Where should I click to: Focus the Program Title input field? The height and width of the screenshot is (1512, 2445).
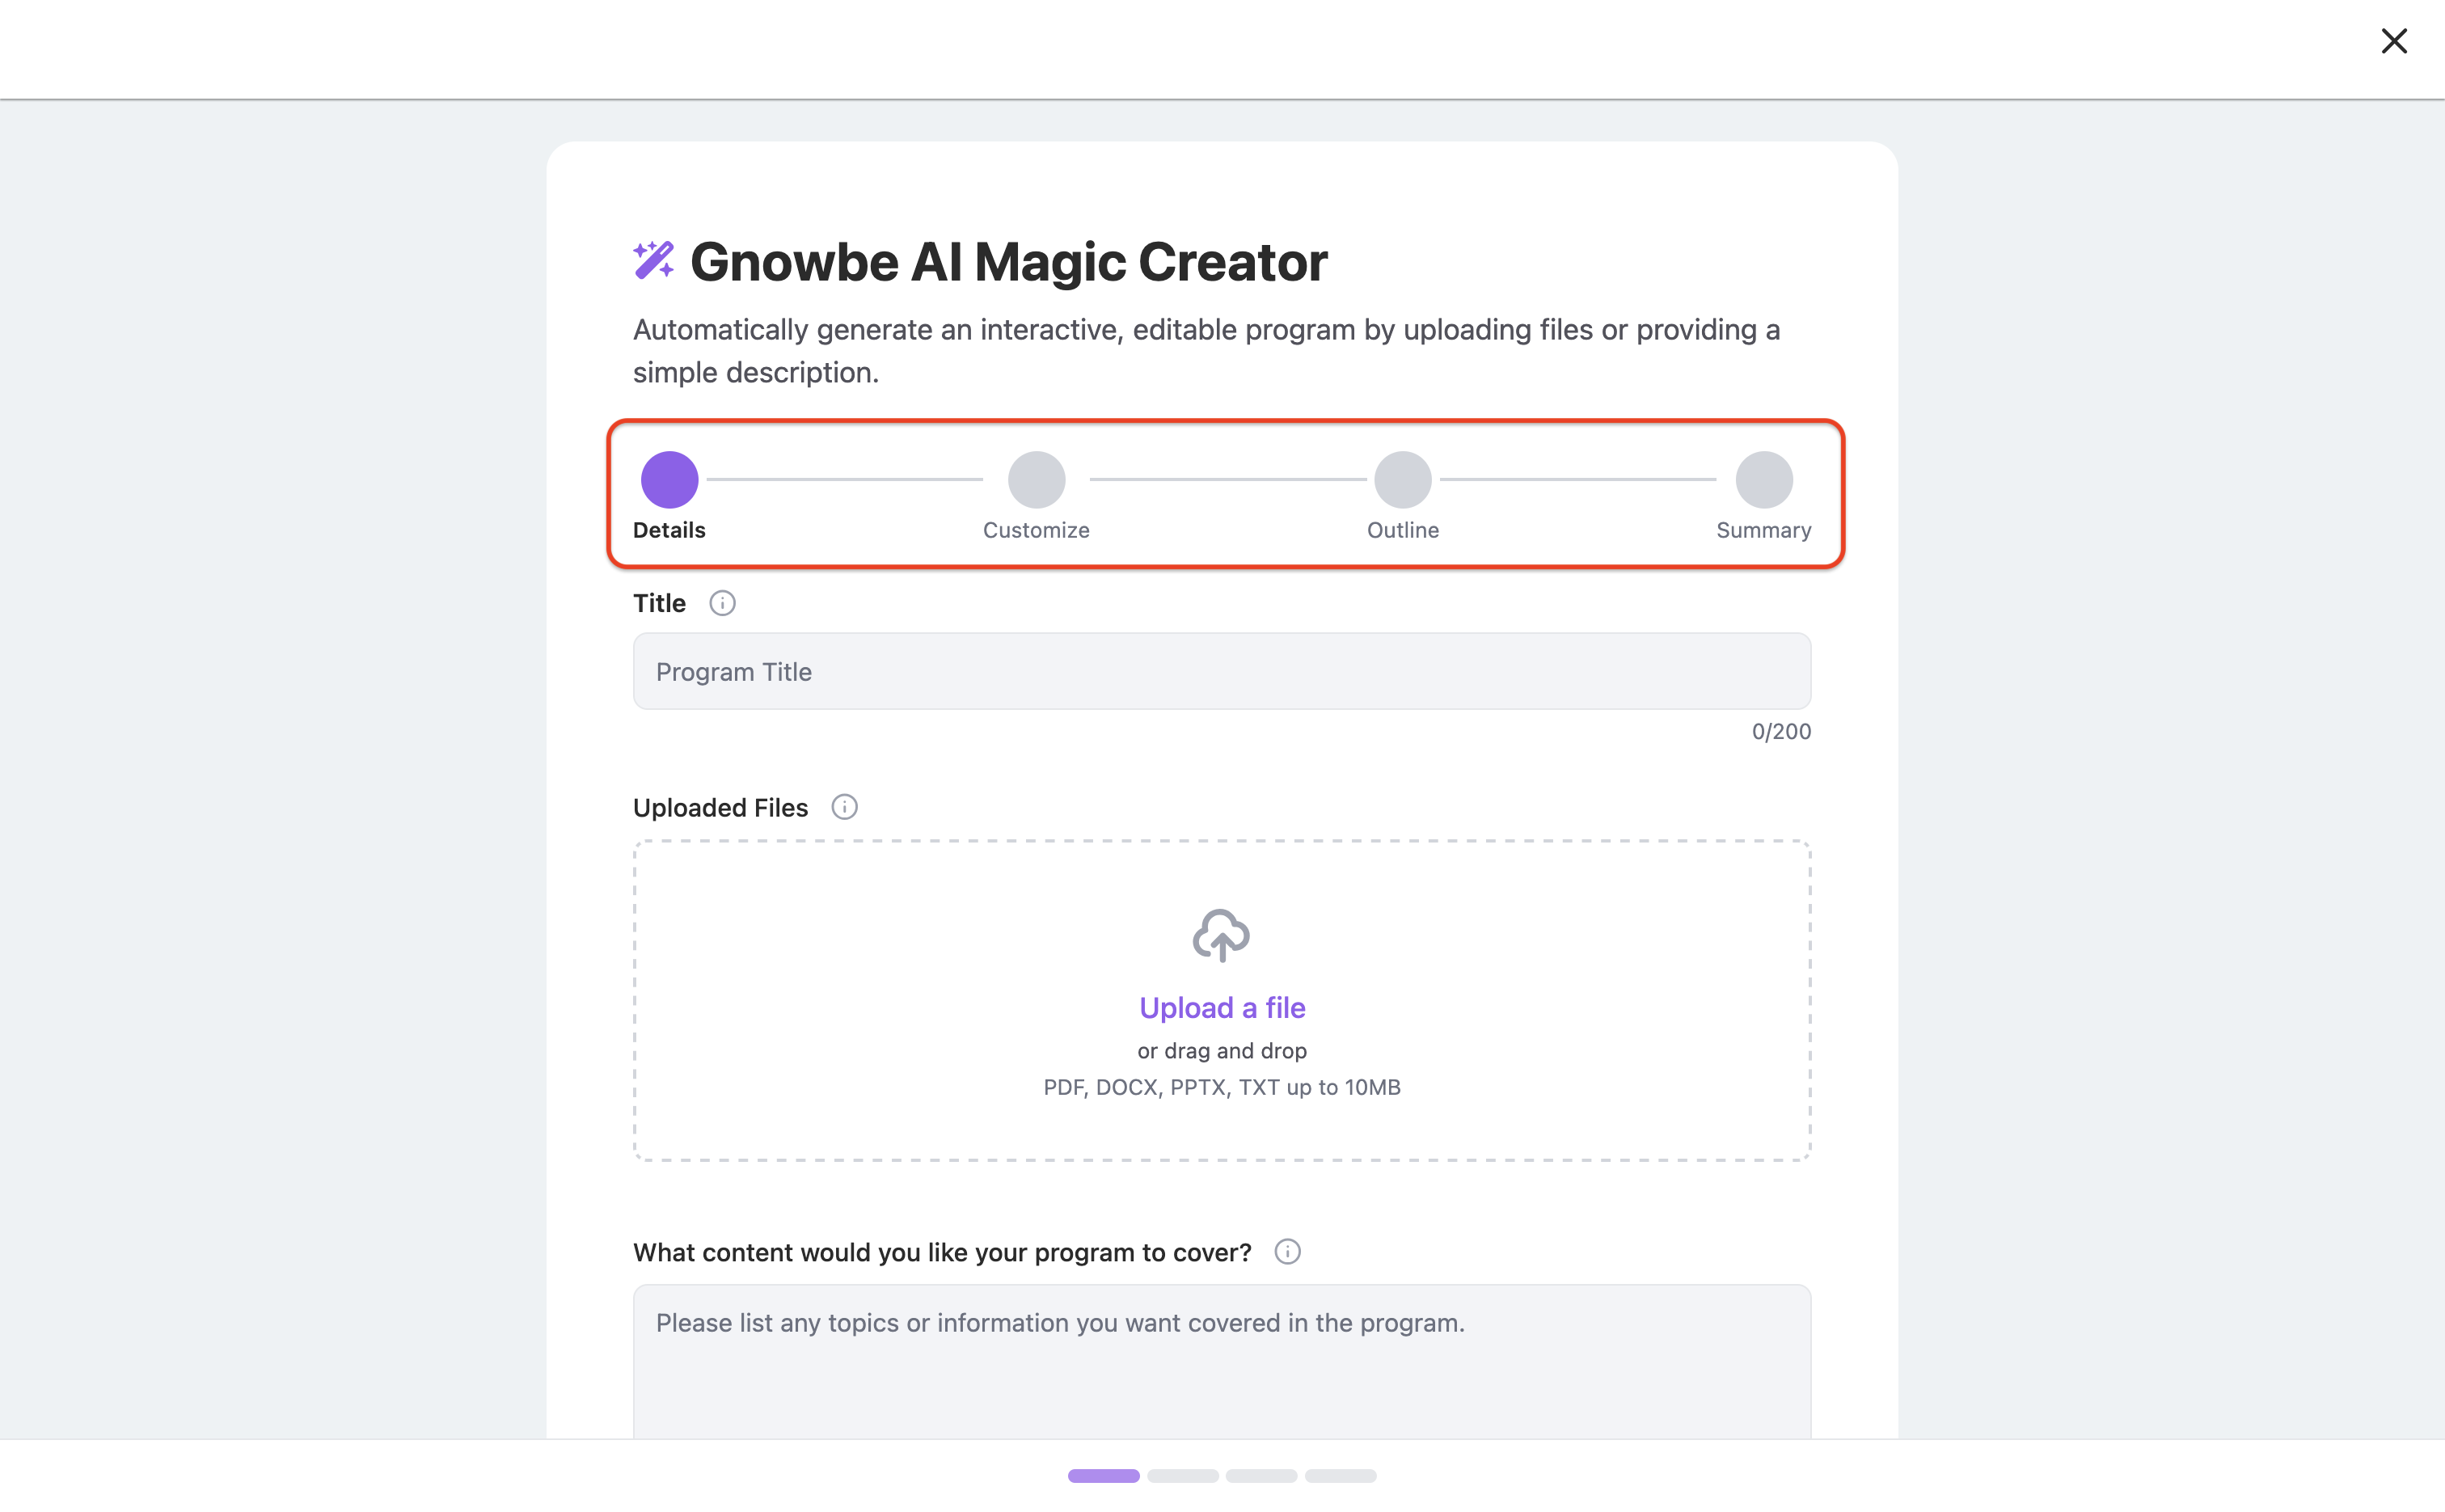point(1222,671)
